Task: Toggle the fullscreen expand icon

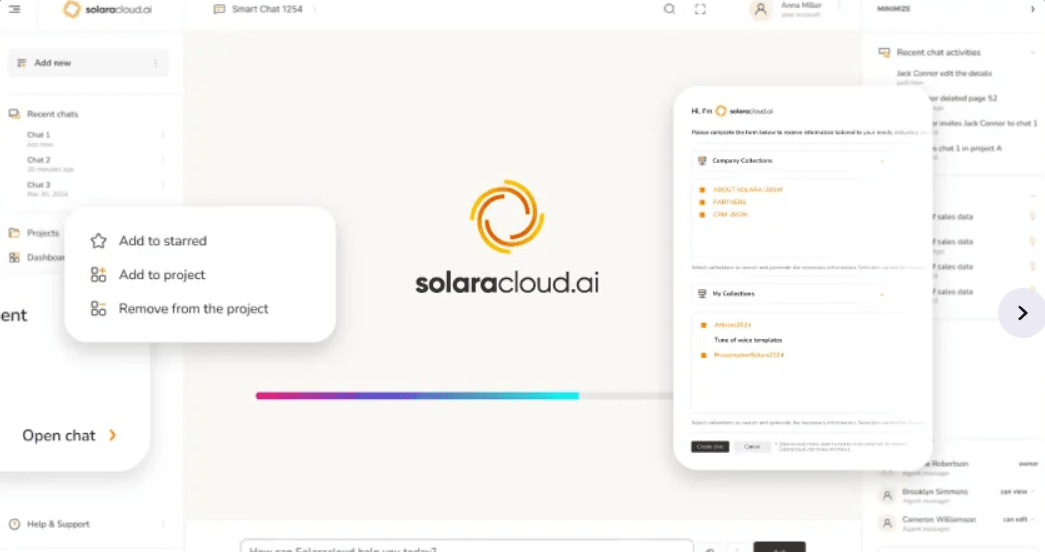Action: (700, 9)
